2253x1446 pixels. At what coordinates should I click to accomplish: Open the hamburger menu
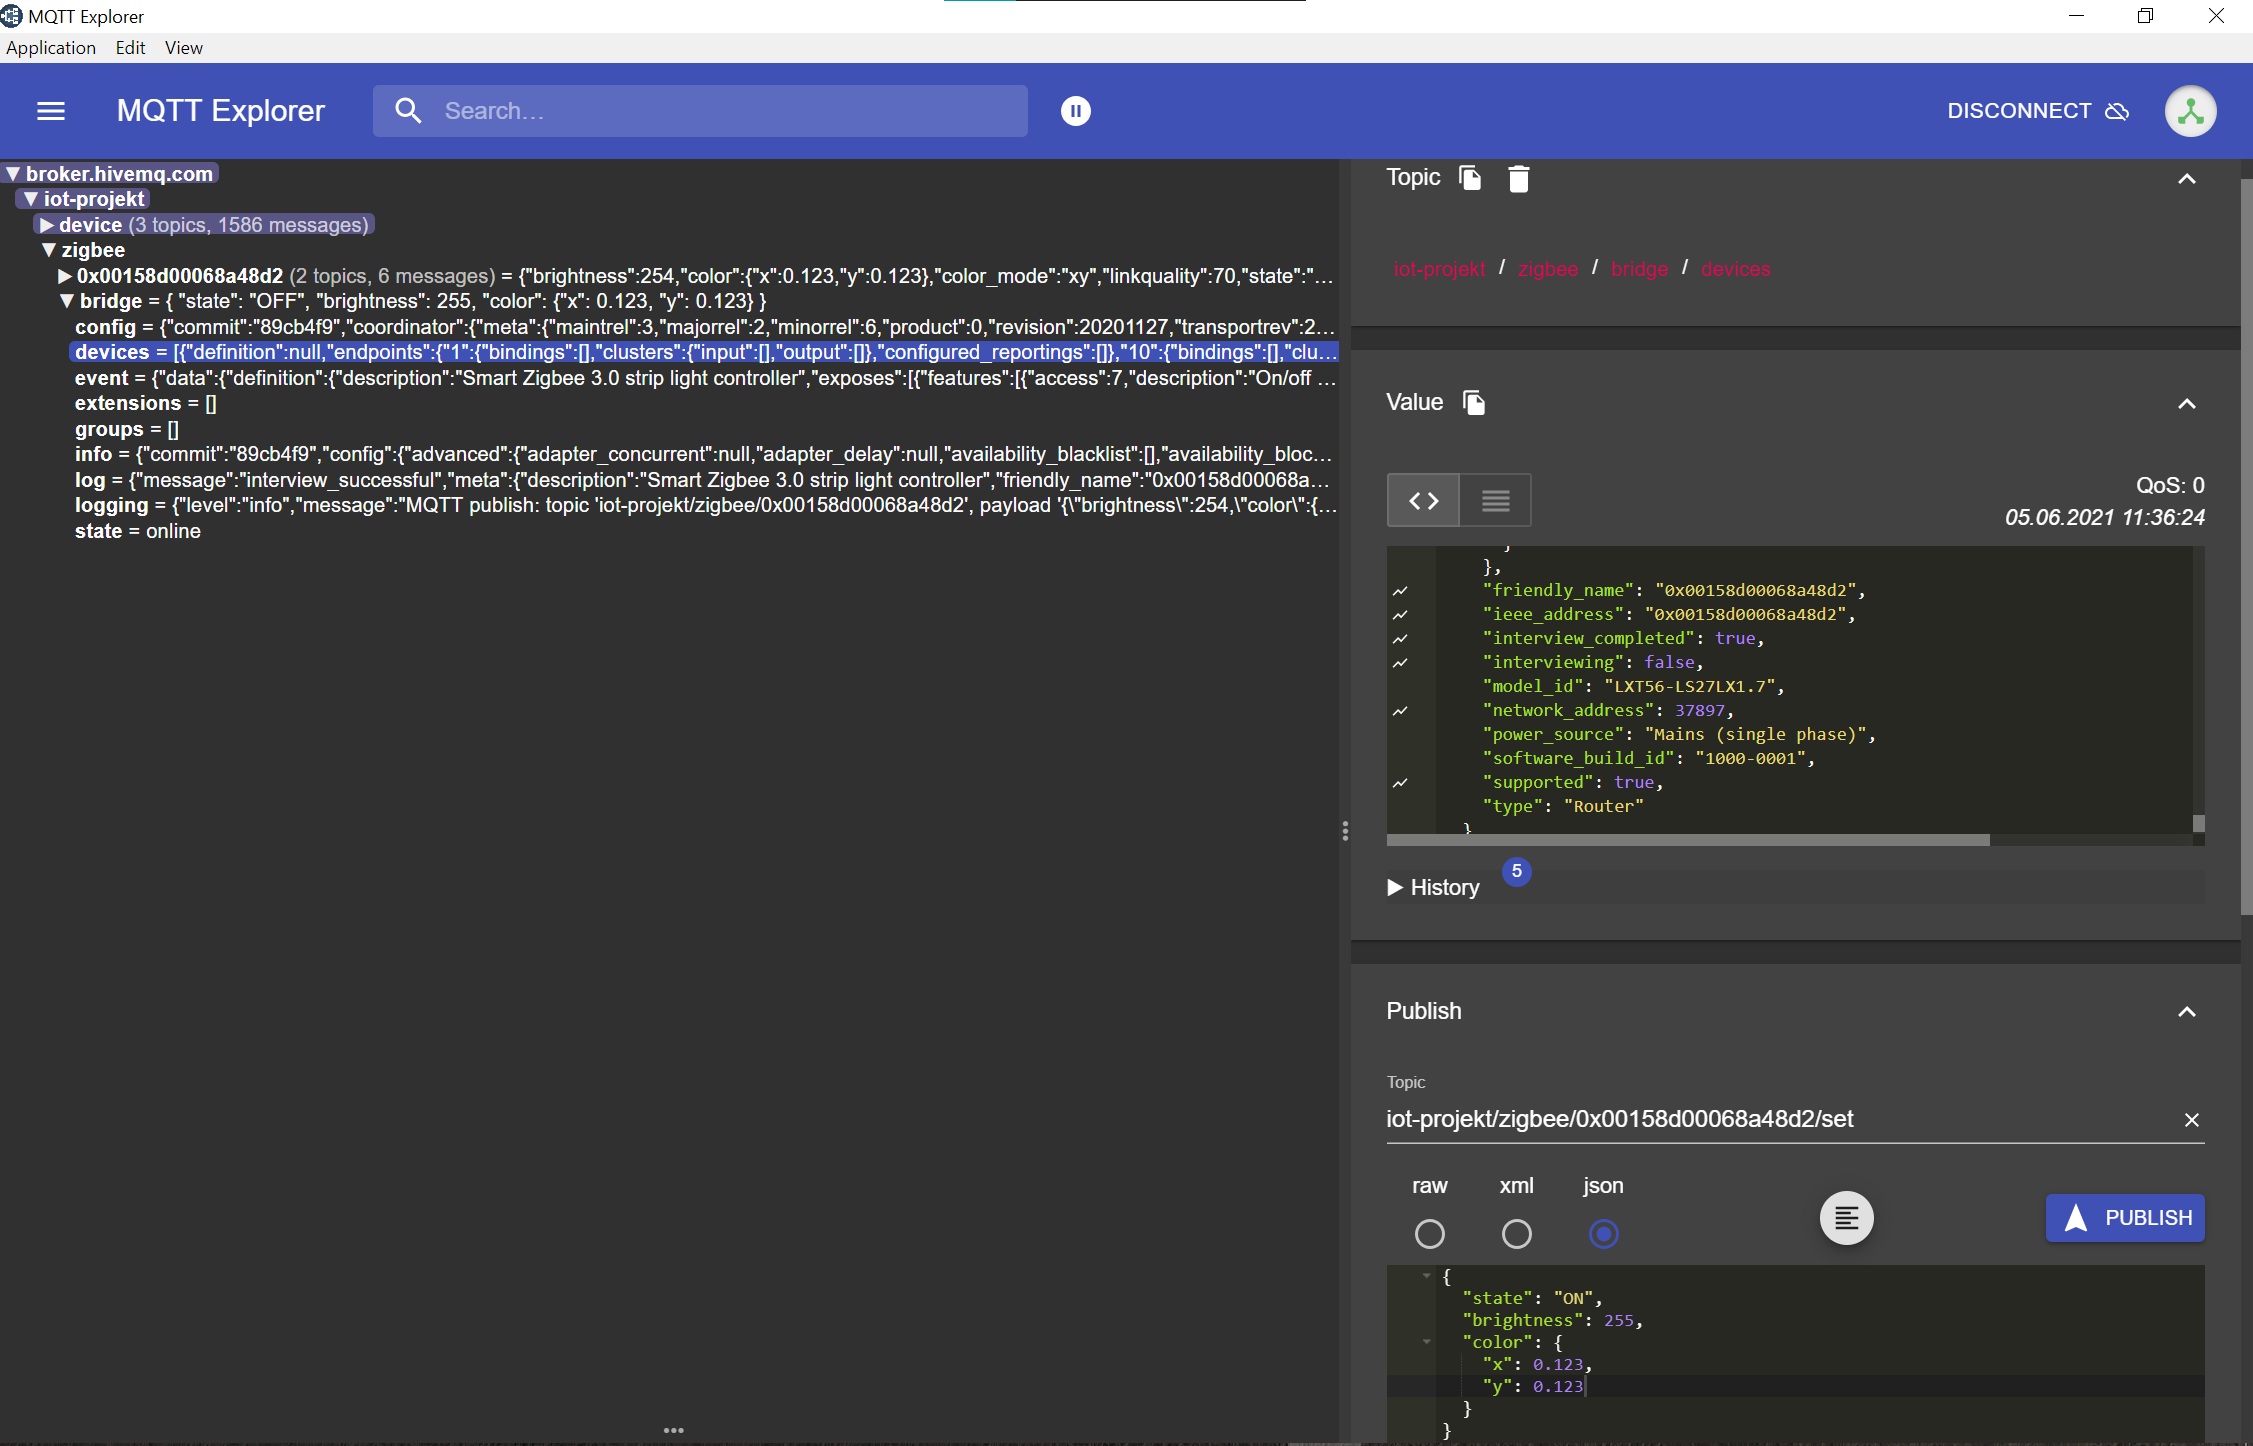point(51,111)
